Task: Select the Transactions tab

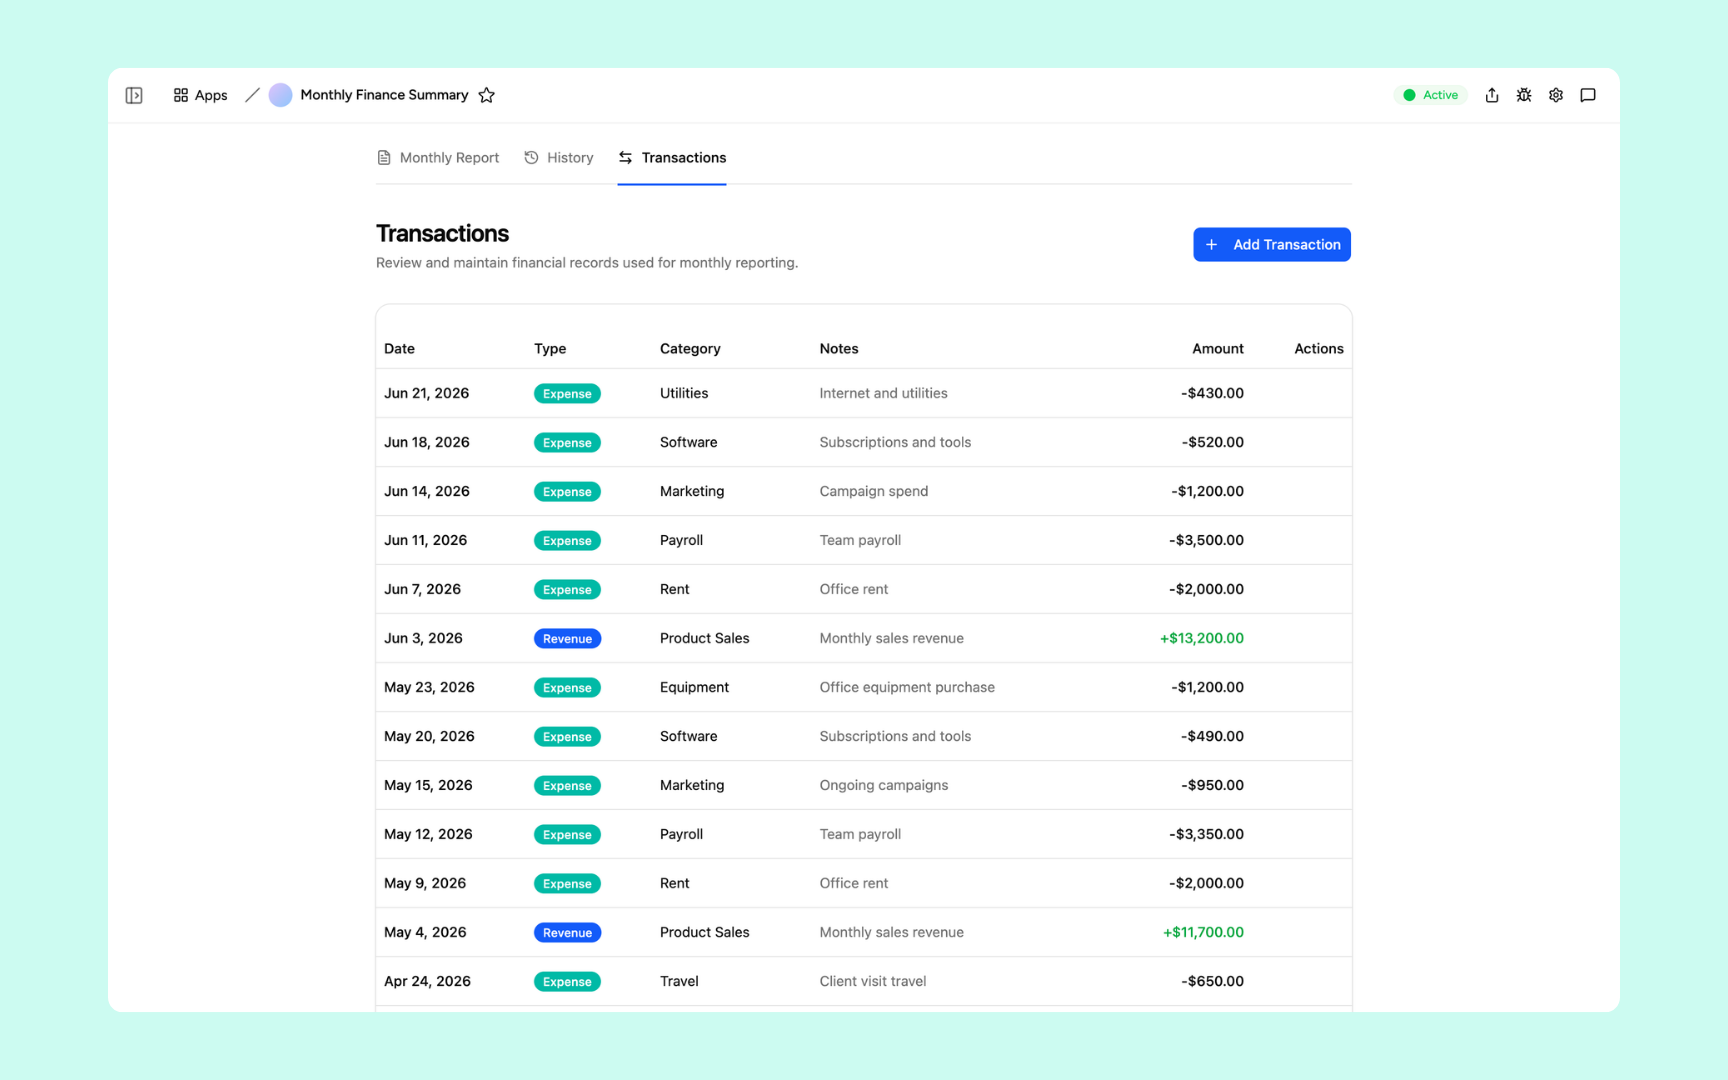Action: point(672,158)
